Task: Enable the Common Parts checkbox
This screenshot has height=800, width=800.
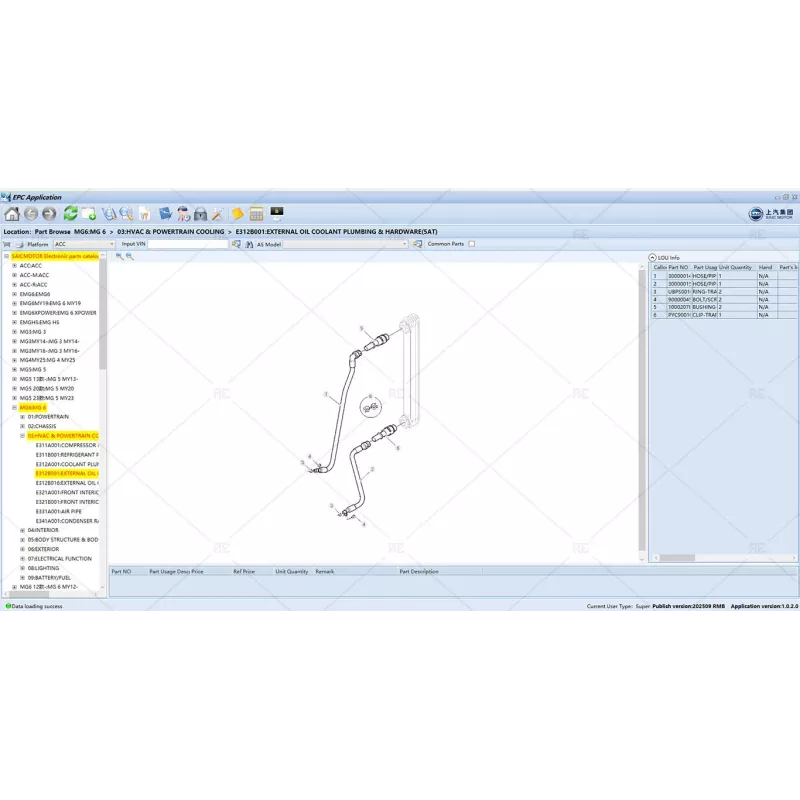Action: click(470, 243)
